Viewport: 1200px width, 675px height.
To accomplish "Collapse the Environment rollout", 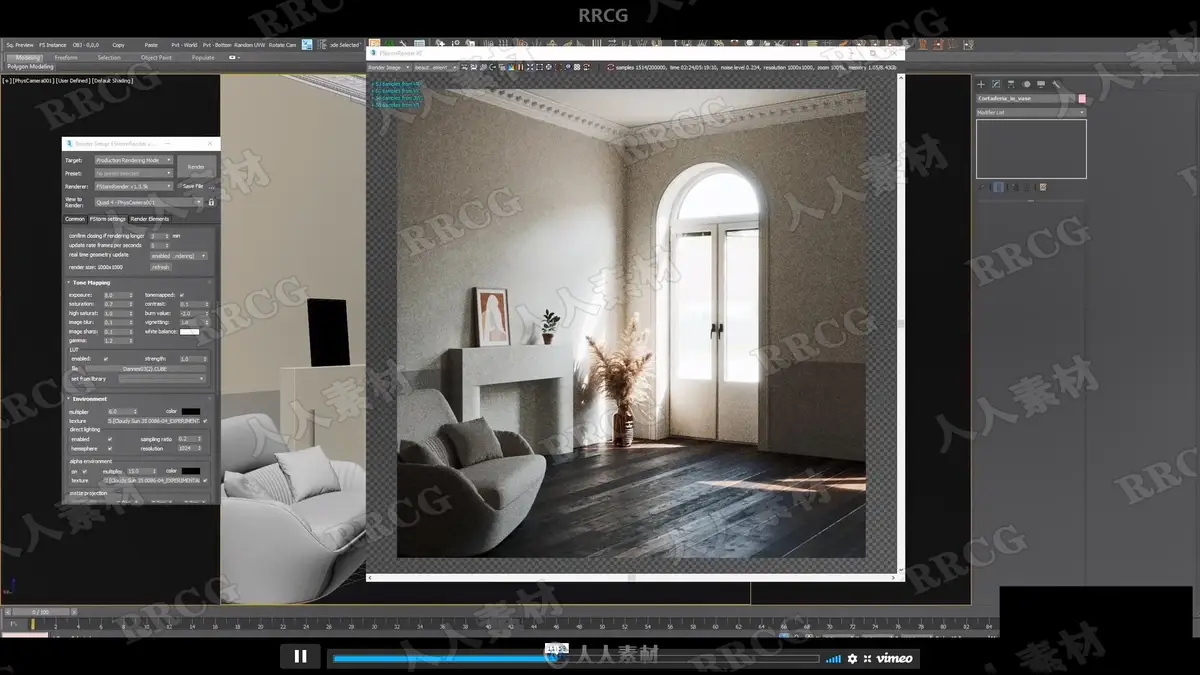I will [90, 399].
